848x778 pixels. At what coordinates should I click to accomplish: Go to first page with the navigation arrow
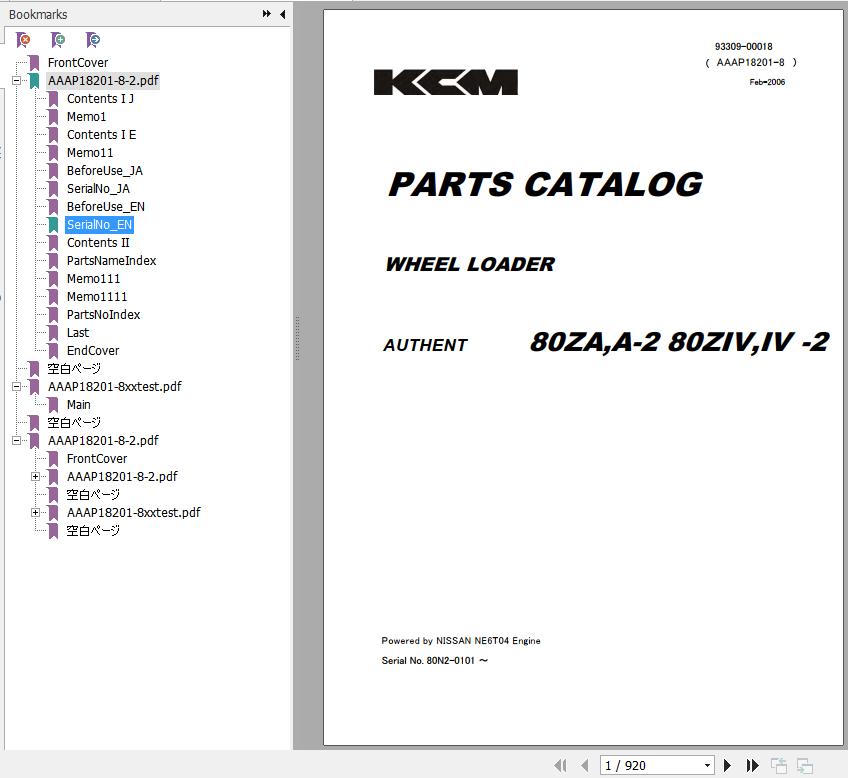click(x=561, y=766)
